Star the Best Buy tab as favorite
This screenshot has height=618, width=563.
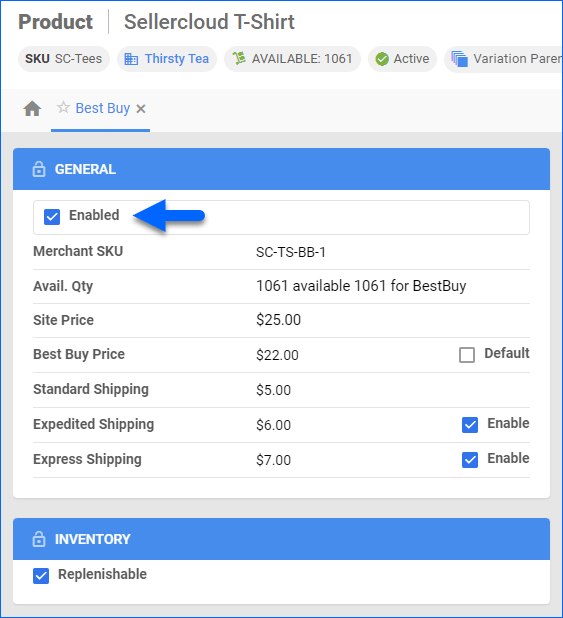point(63,107)
